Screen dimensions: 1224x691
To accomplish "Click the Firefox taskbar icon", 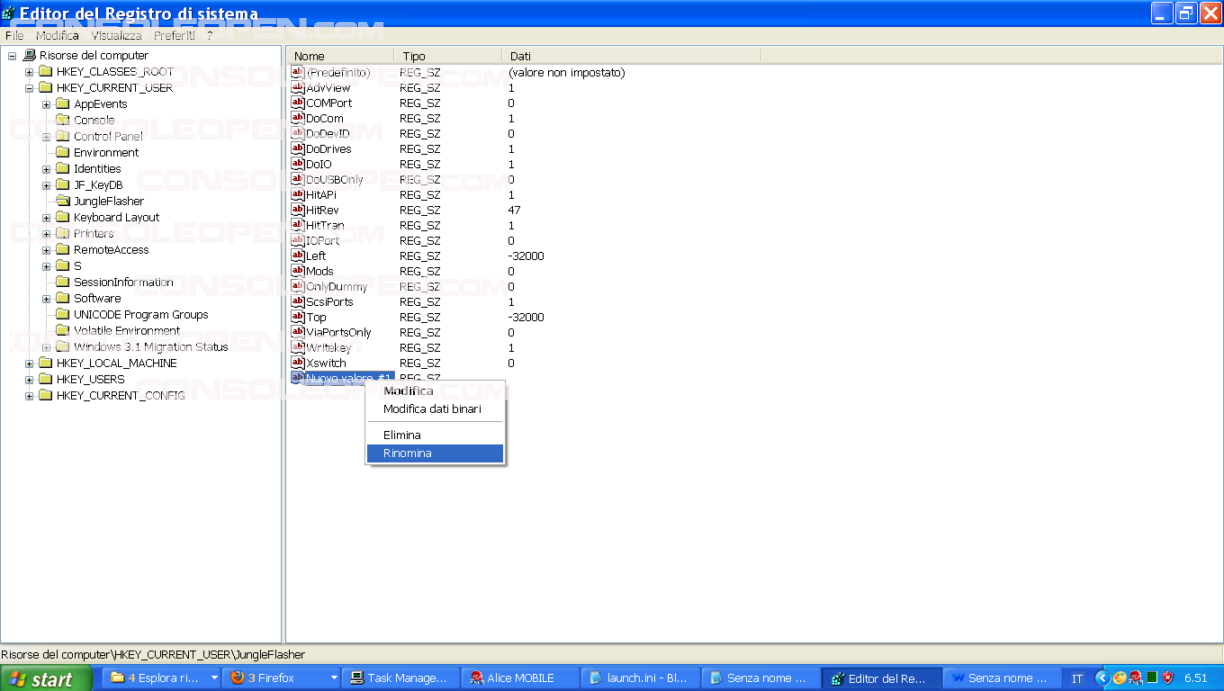I will 238,678.
